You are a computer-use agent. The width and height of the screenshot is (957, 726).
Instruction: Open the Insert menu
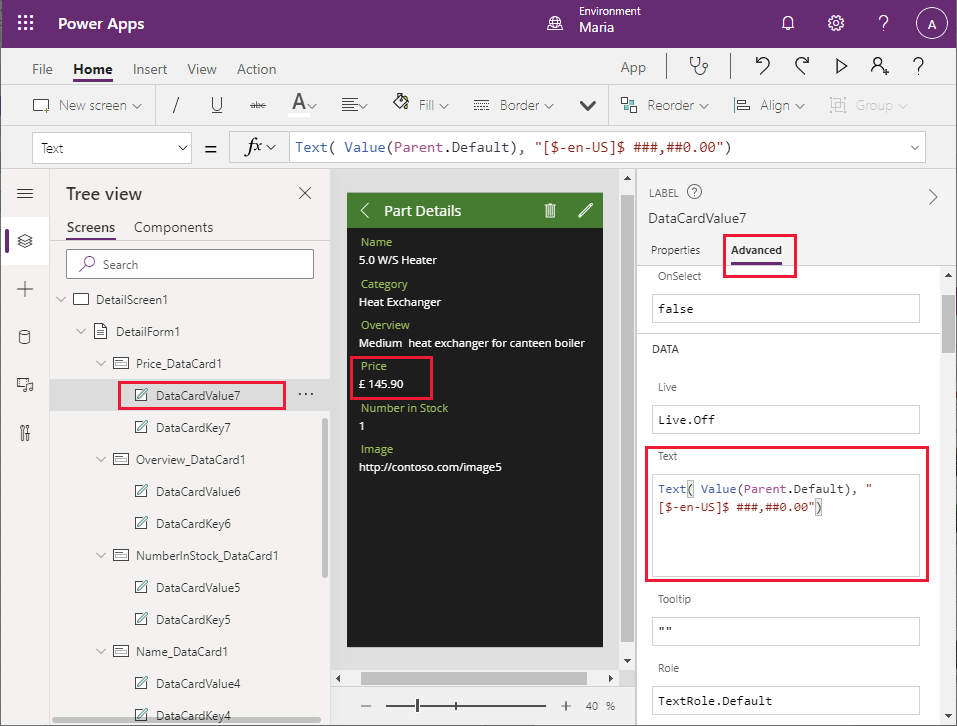(150, 69)
